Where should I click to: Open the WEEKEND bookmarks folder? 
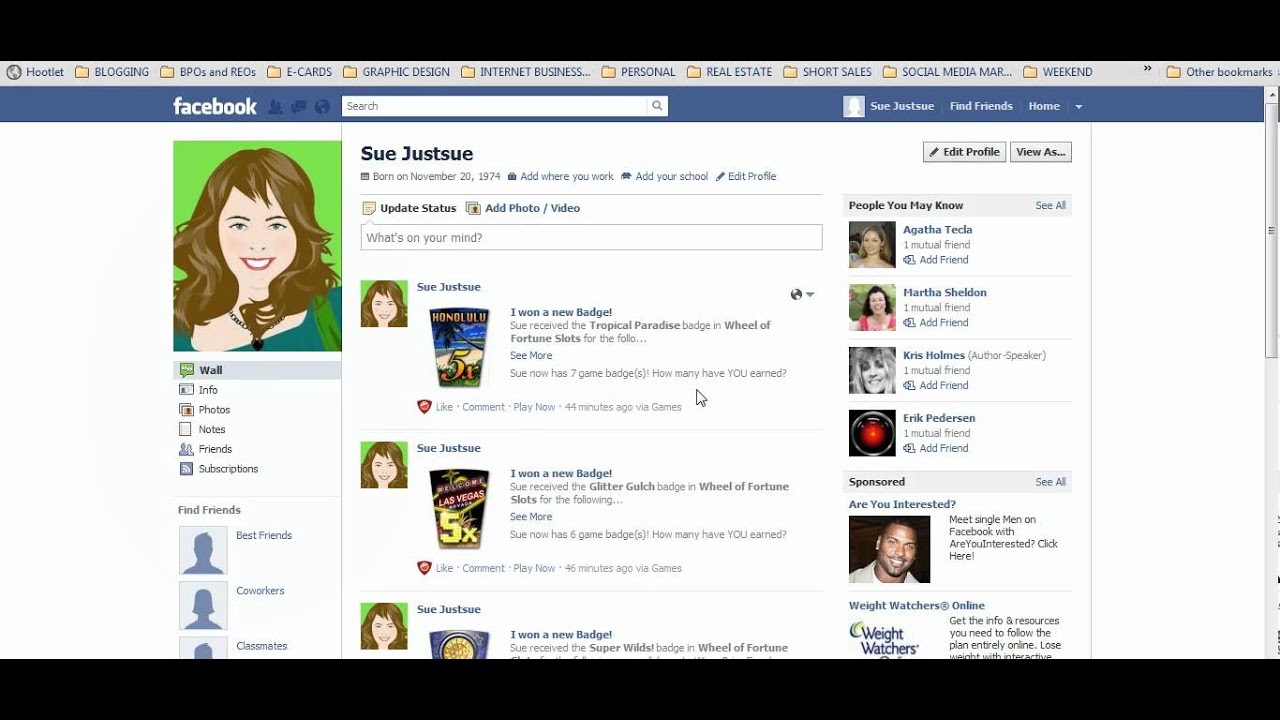(1057, 72)
